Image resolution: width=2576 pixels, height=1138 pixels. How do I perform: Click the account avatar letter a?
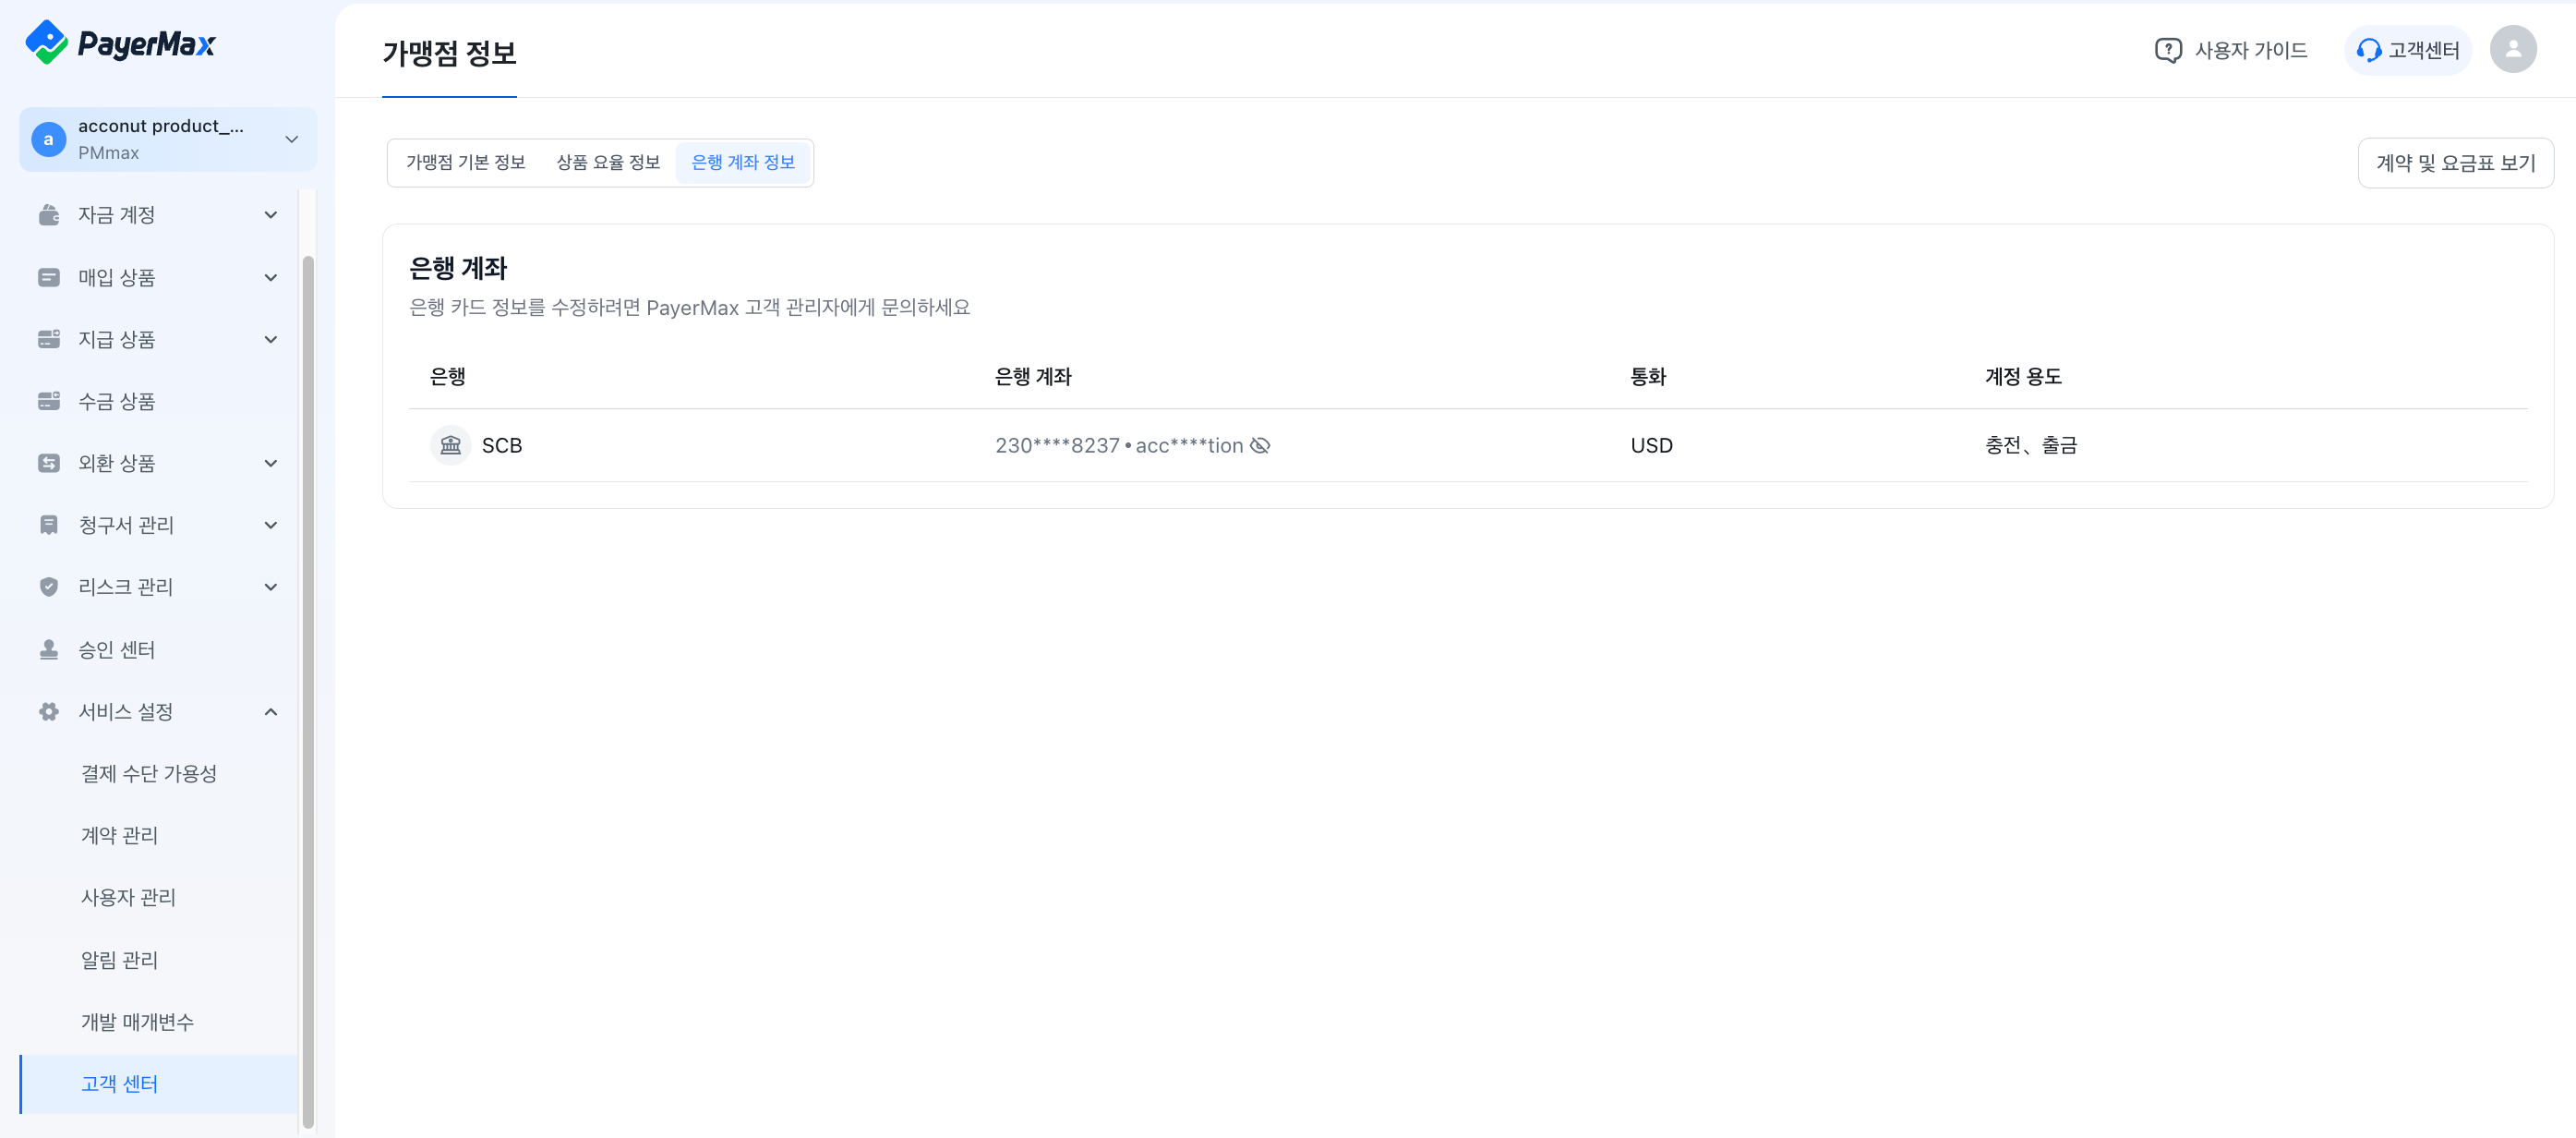[x=48, y=140]
